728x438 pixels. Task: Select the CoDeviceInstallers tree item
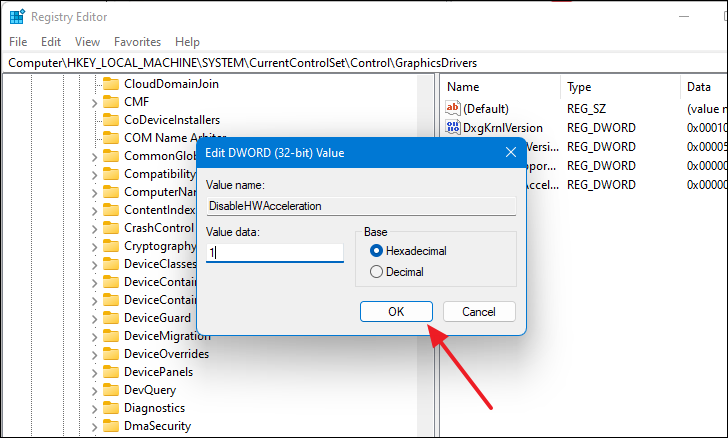click(x=172, y=120)
